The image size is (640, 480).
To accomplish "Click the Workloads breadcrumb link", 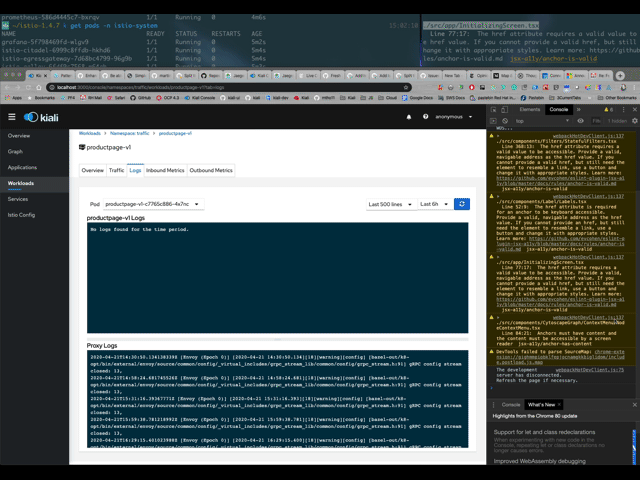I will [x=89, y=133].
